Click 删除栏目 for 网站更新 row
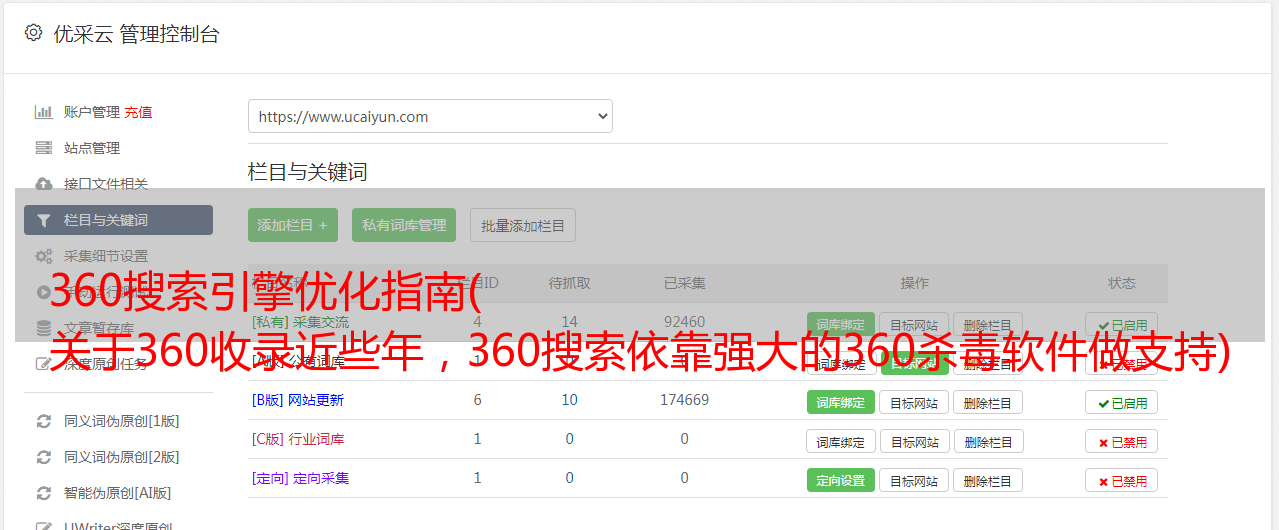The width and height of the screenshot is (1279, 530). tap(988, 402)
